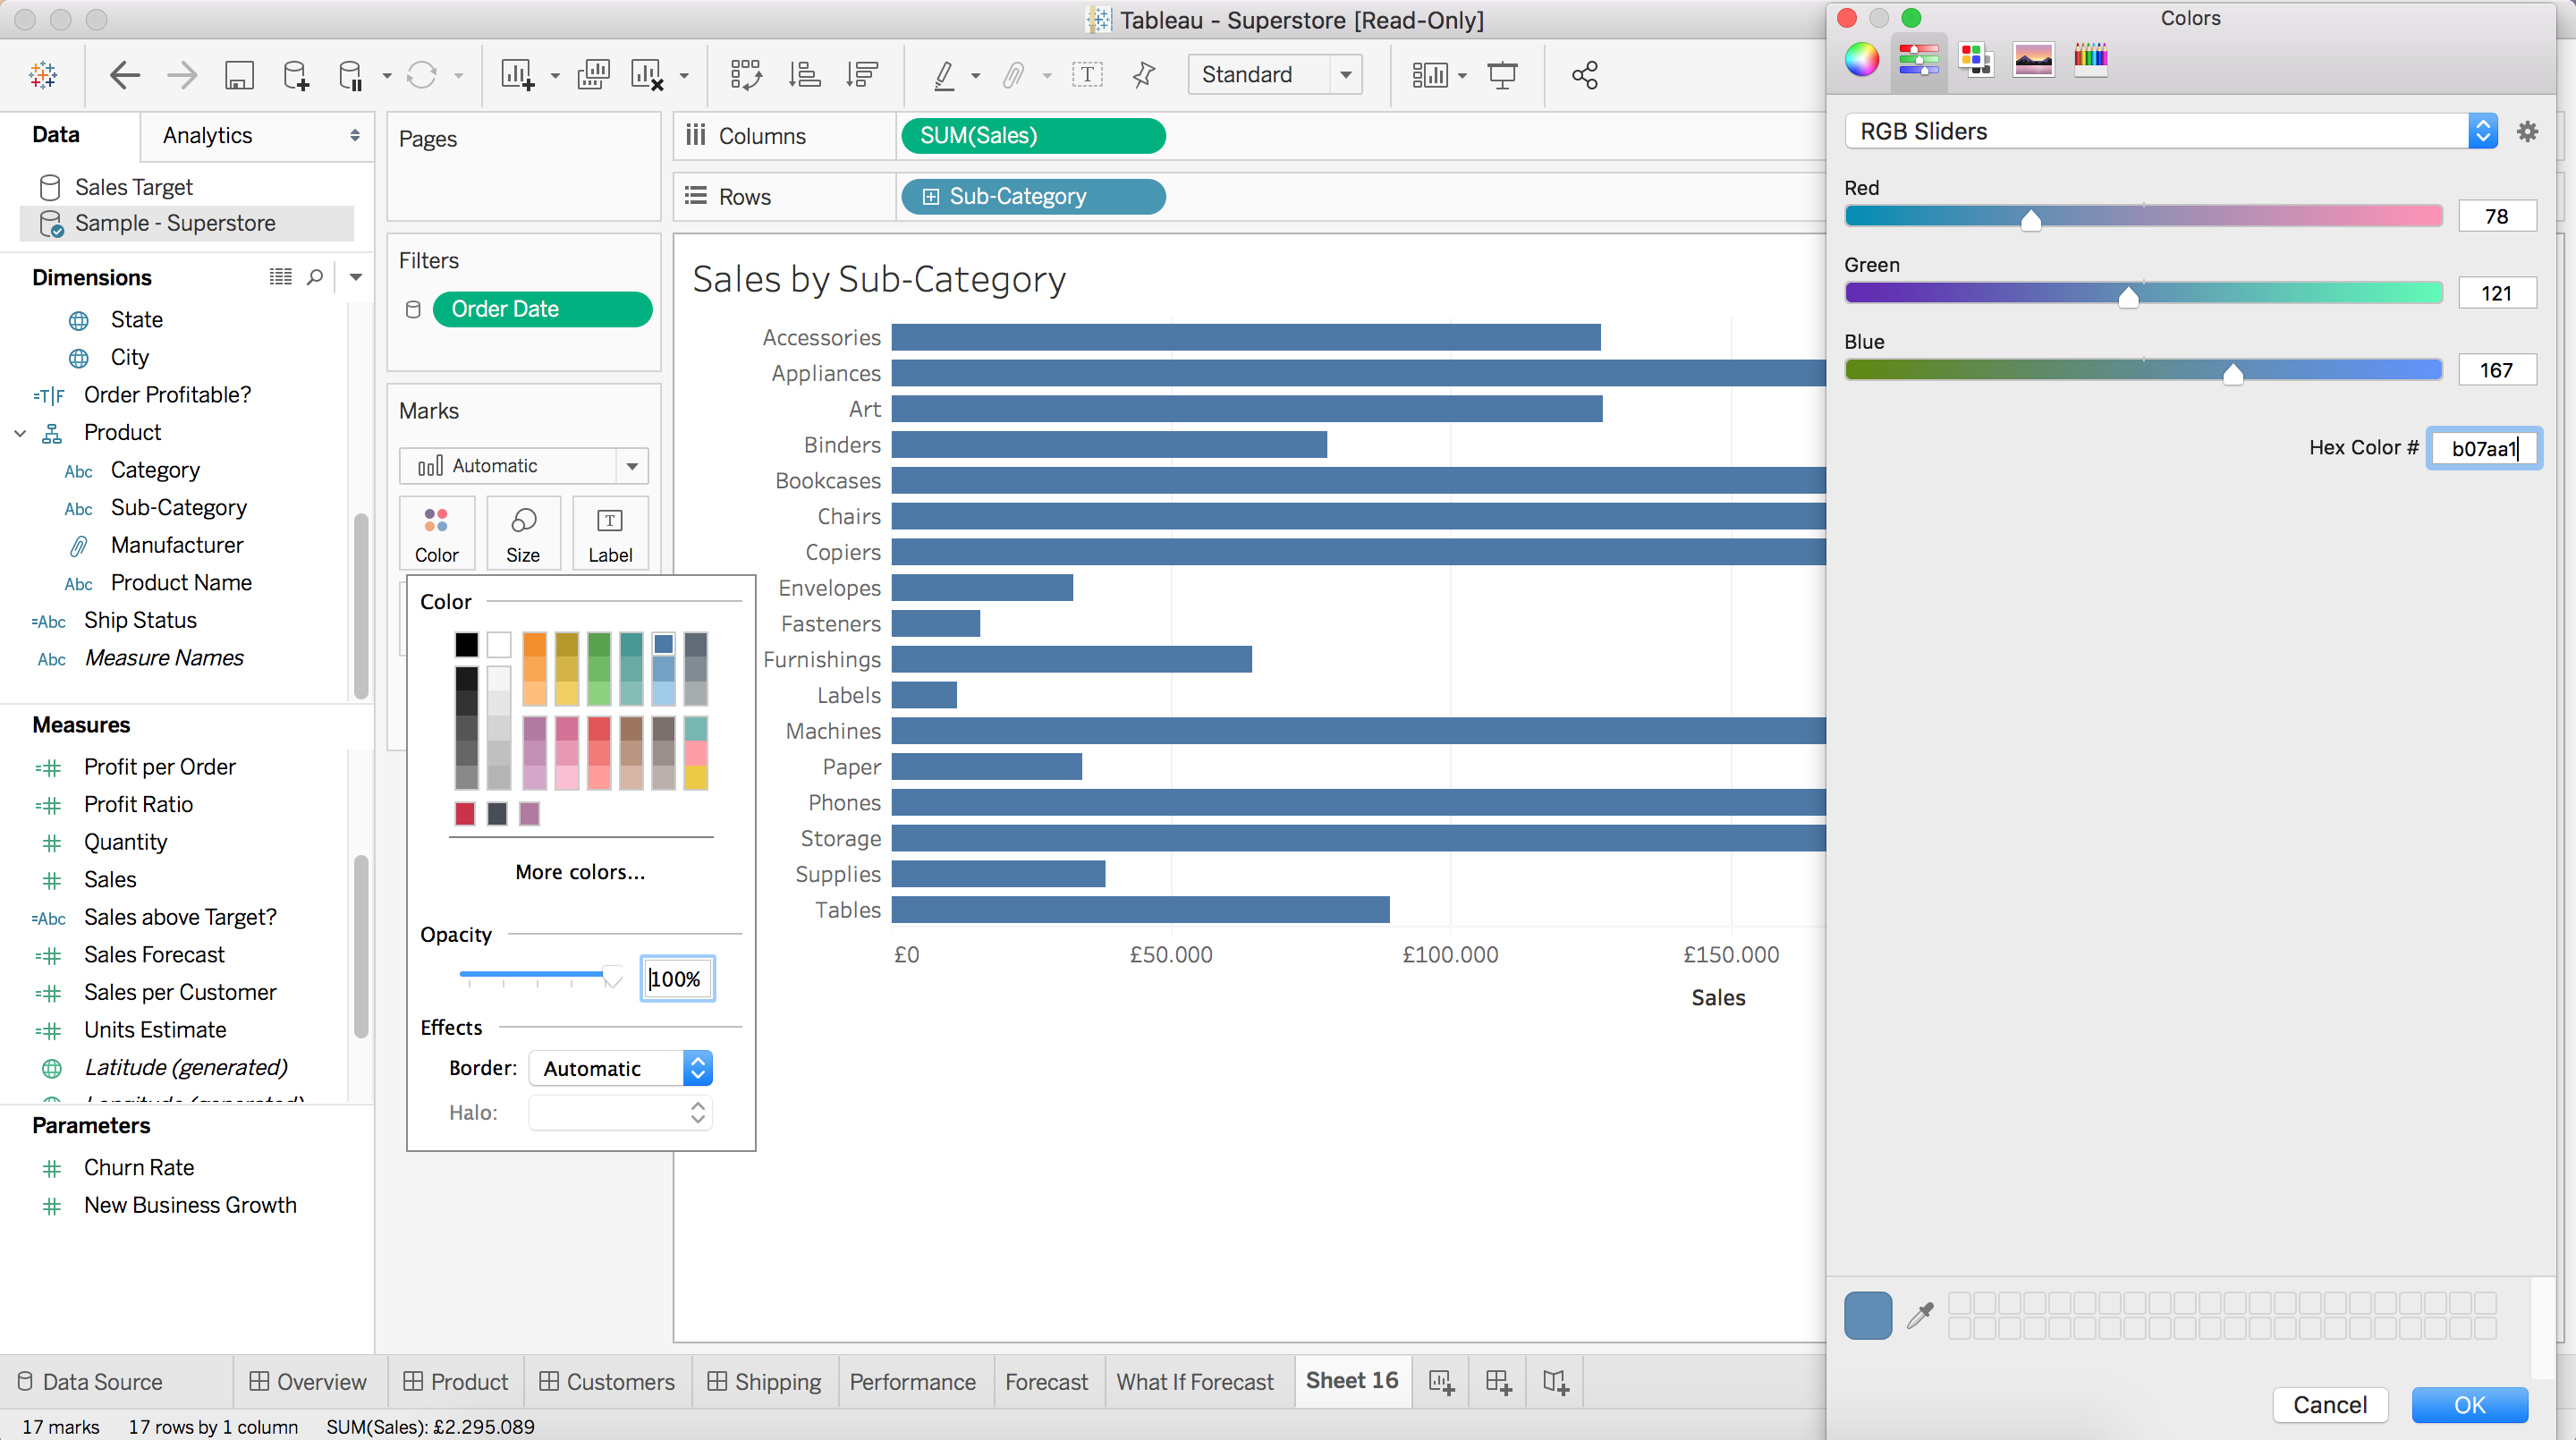Click the Fix Axes pin icon

pos(1144,75)
